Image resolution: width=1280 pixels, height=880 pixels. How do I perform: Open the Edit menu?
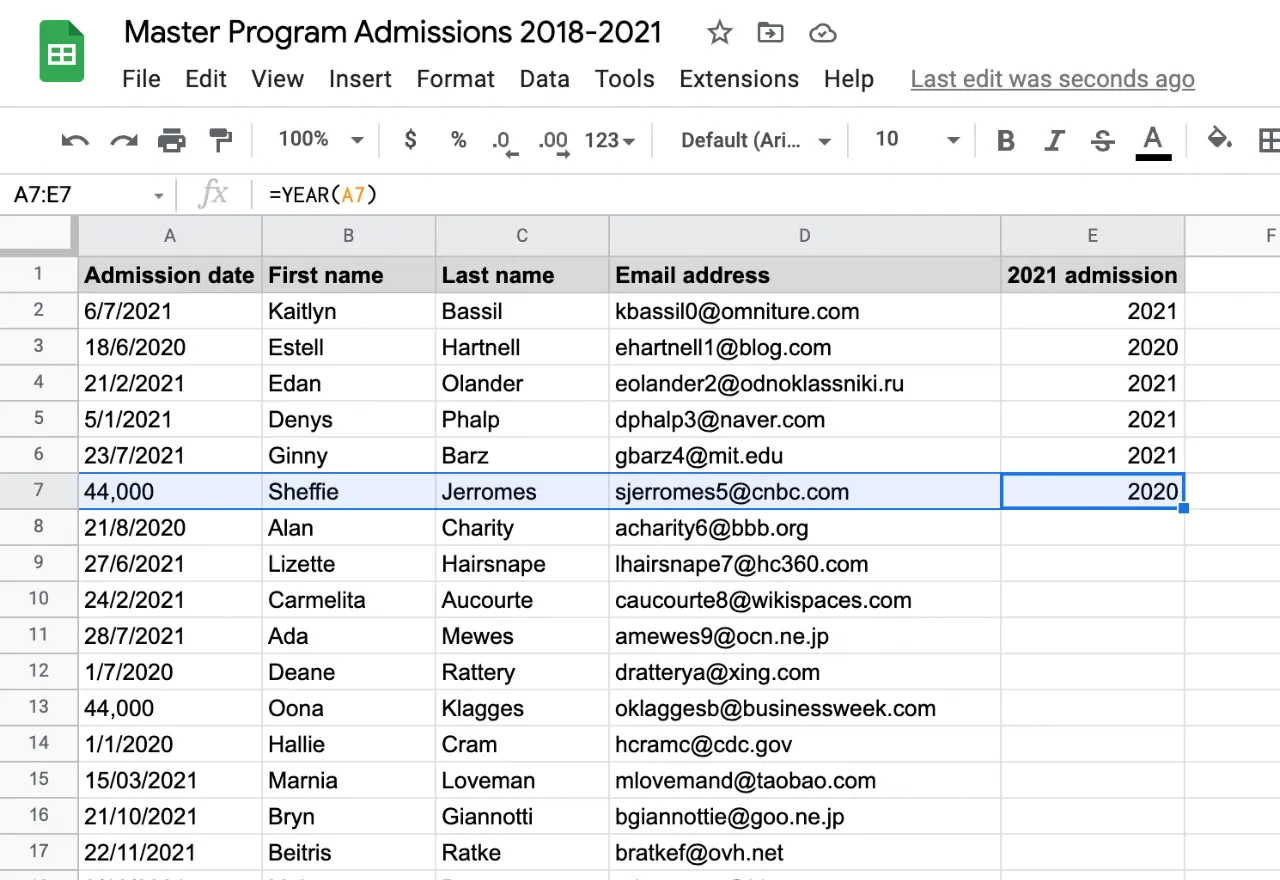pyautogui.click(x=206, y=79)
